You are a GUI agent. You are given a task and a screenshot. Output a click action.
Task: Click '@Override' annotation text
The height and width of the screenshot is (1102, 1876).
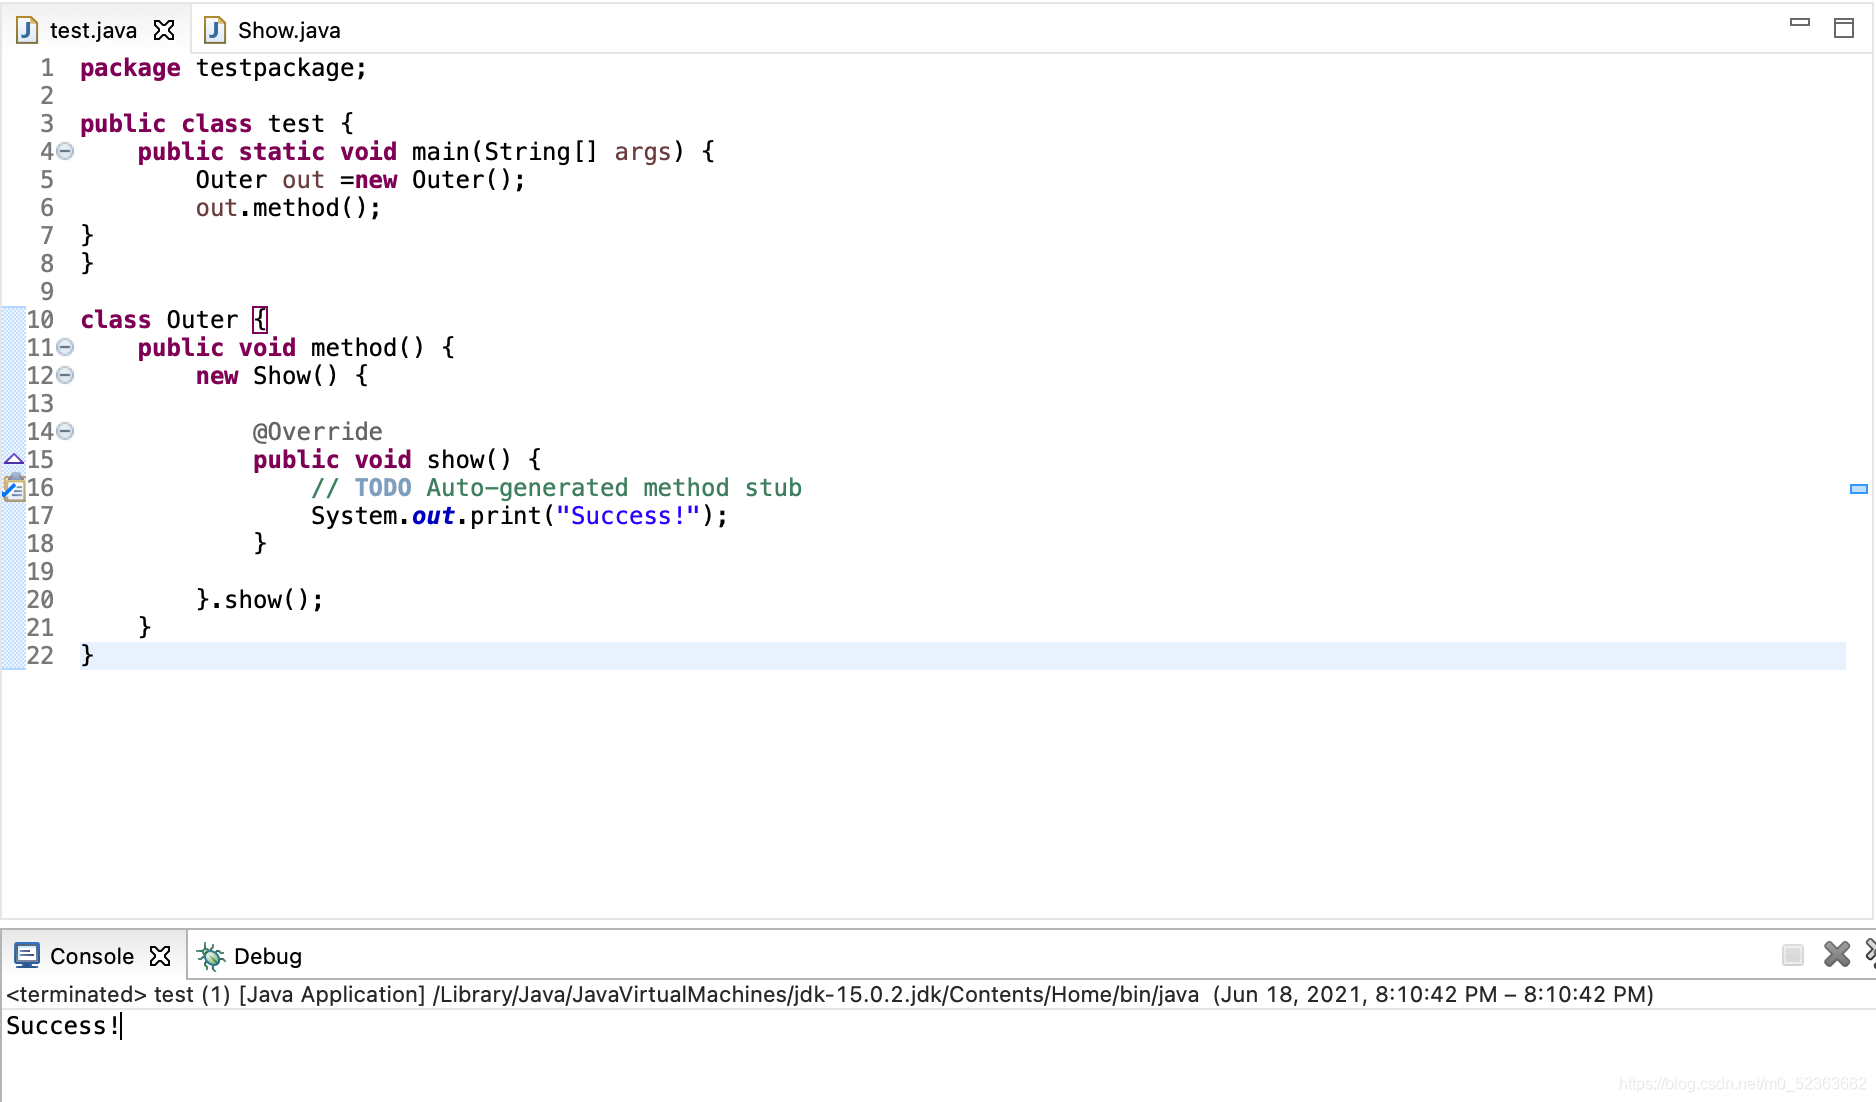pos(318,432)
